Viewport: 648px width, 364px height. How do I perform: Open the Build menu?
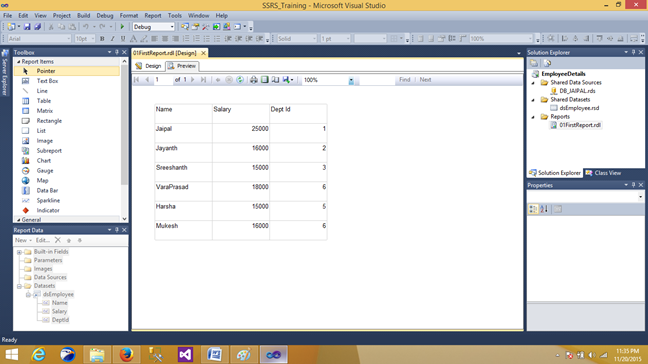83,16
